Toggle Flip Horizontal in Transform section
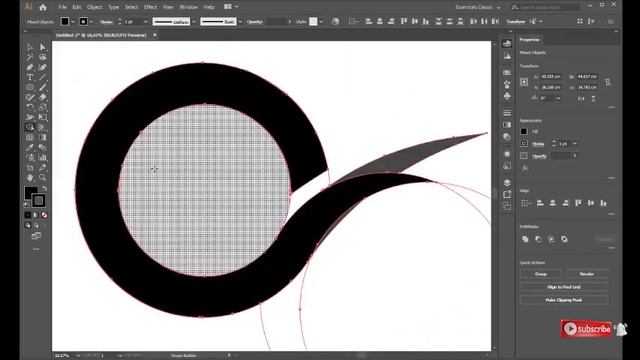Screen dimensions: 640x360 click(581, 98)
